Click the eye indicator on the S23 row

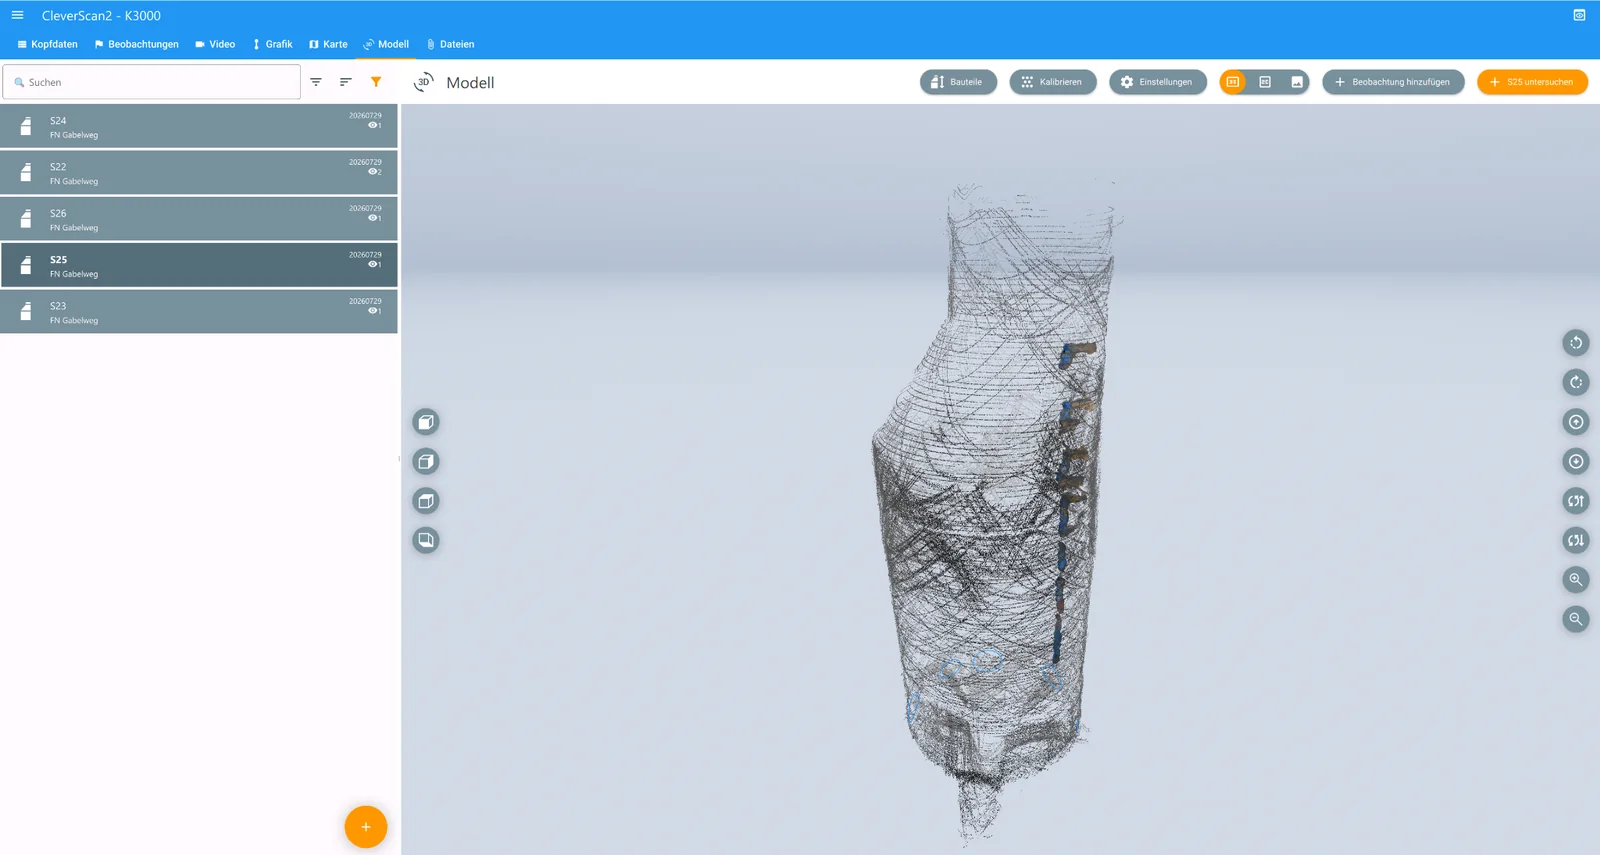tap(374, 311)
